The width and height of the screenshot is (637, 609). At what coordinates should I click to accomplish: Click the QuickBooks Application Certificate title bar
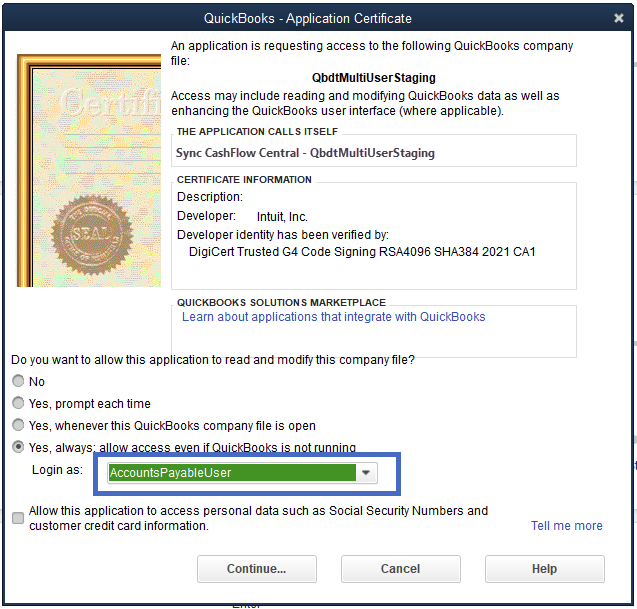click(308, 18)
